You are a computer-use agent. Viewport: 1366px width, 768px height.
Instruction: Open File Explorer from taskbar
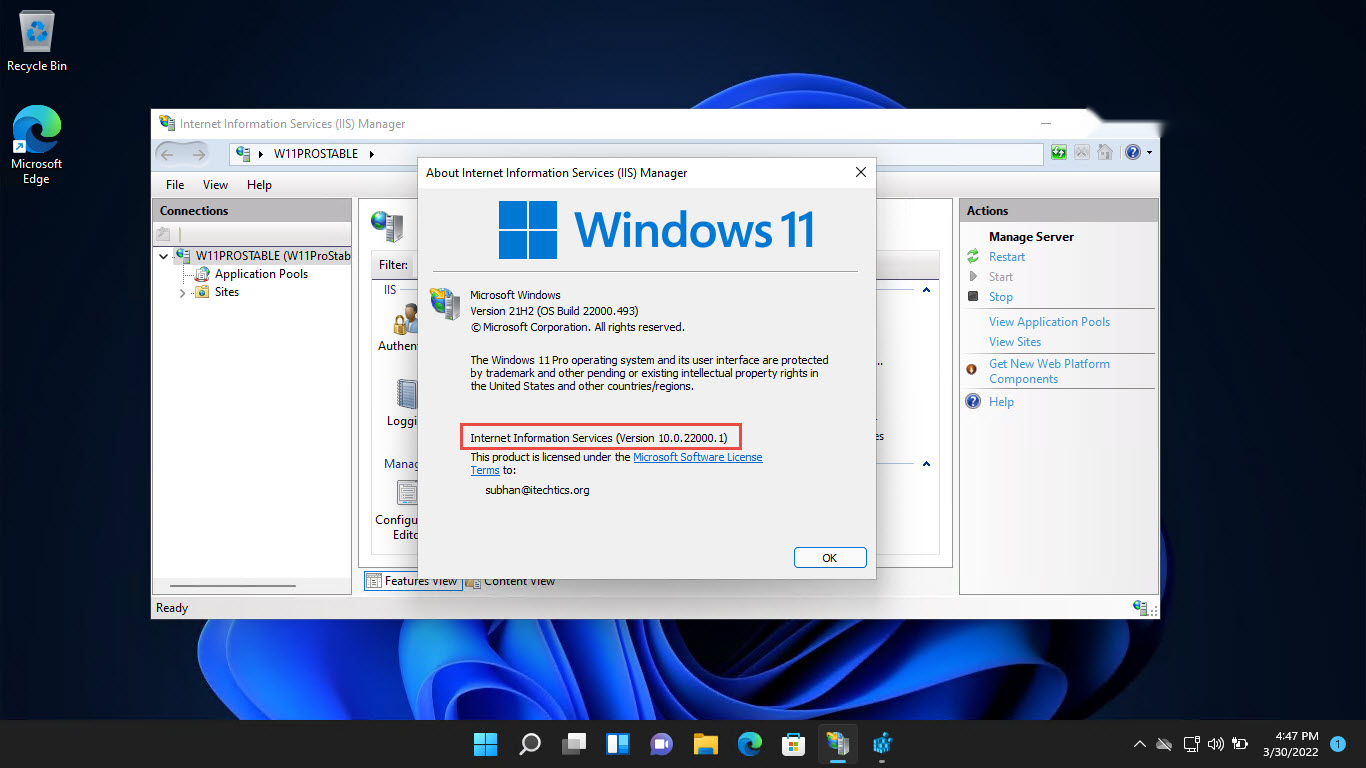click(x=705, y=744)
